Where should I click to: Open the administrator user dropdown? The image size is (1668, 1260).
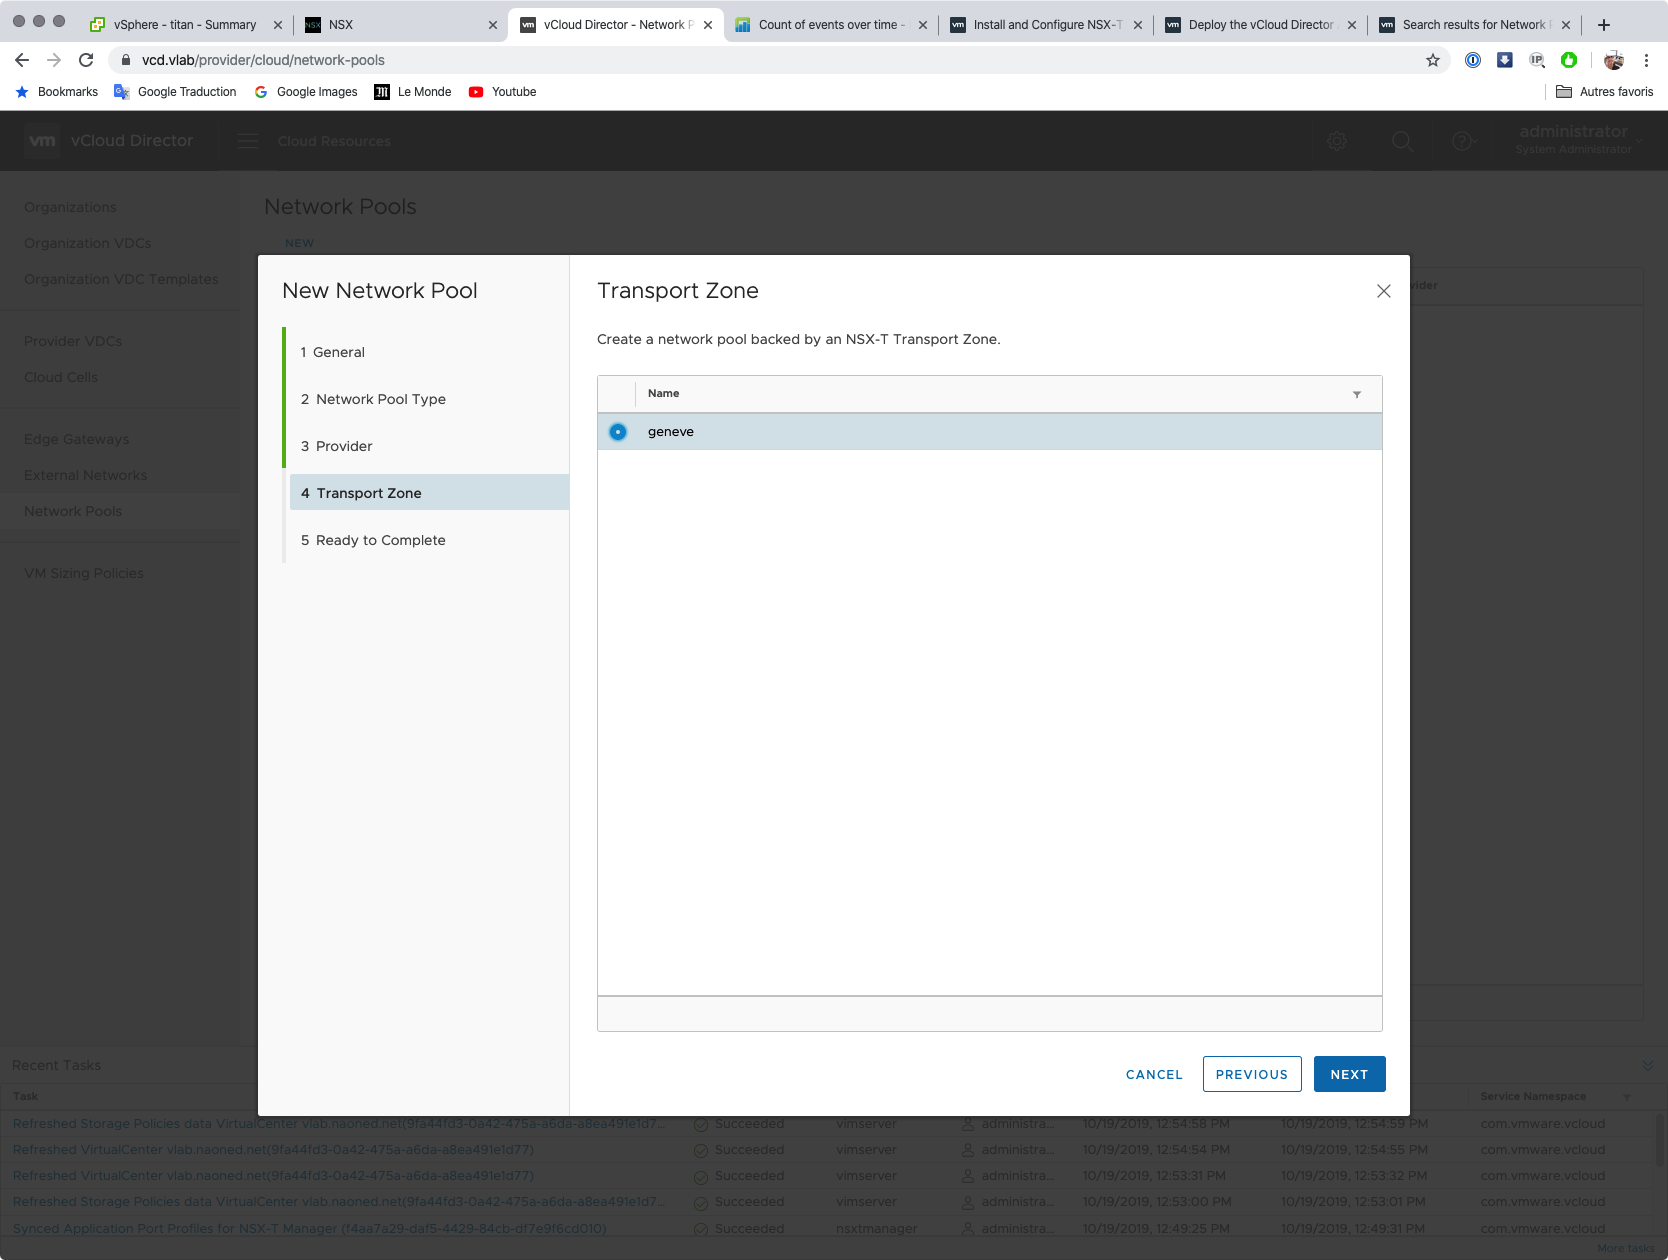coord(1578,140)
